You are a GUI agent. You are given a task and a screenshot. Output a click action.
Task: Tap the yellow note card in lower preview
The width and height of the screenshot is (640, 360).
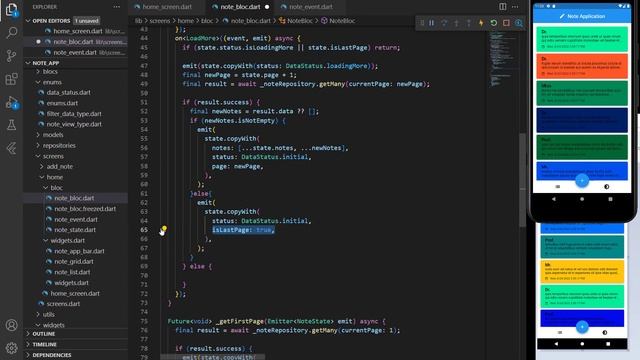click(x=582, y=271)
